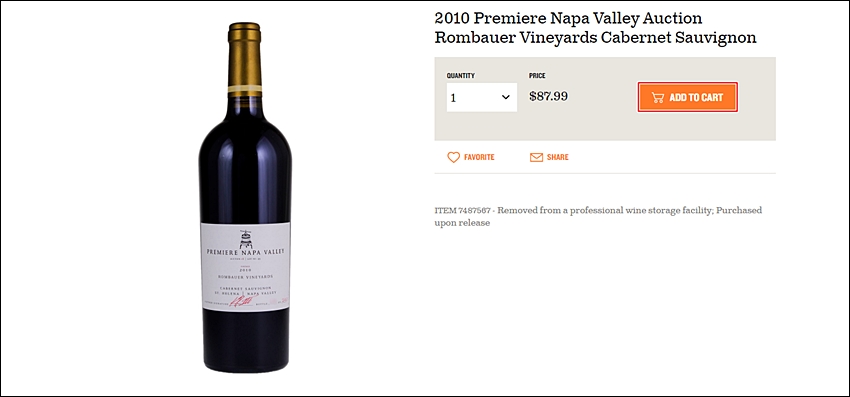Screen dimensions: 850x397
Task: Click the professional wine storage description text
Action: [598, 216]
